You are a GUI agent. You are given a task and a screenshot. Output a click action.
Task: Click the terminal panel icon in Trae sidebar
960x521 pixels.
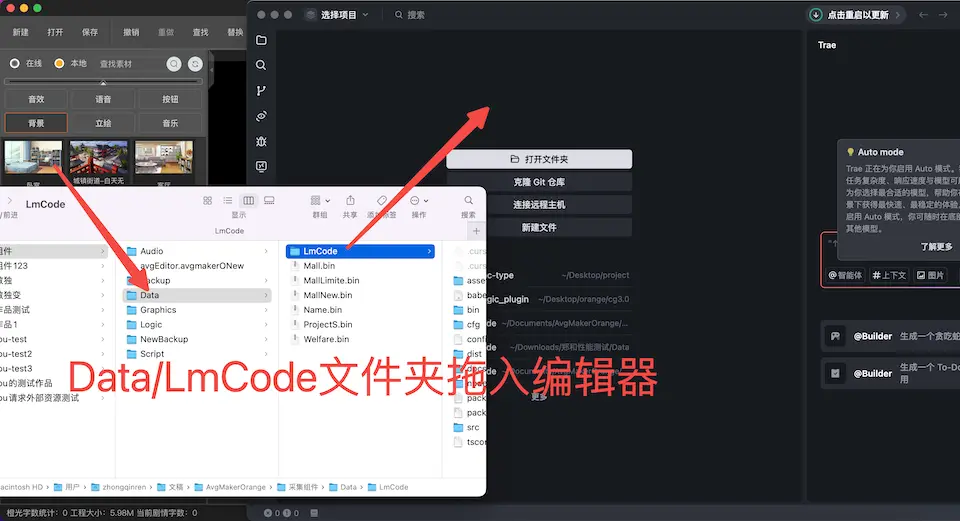(x=261, y=167)
